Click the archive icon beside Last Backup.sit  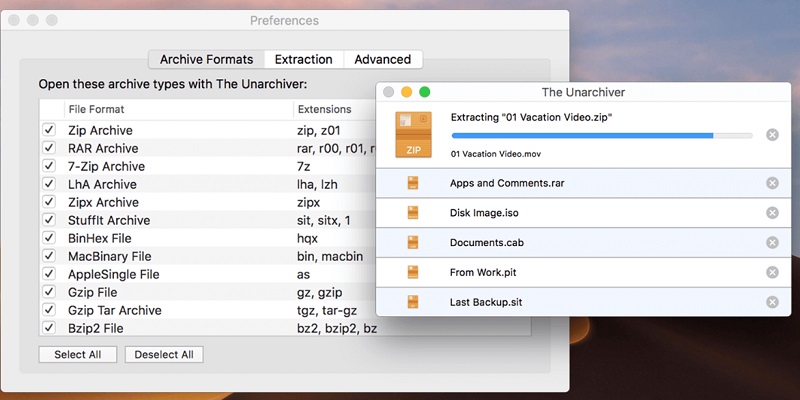tap(413, 302)
